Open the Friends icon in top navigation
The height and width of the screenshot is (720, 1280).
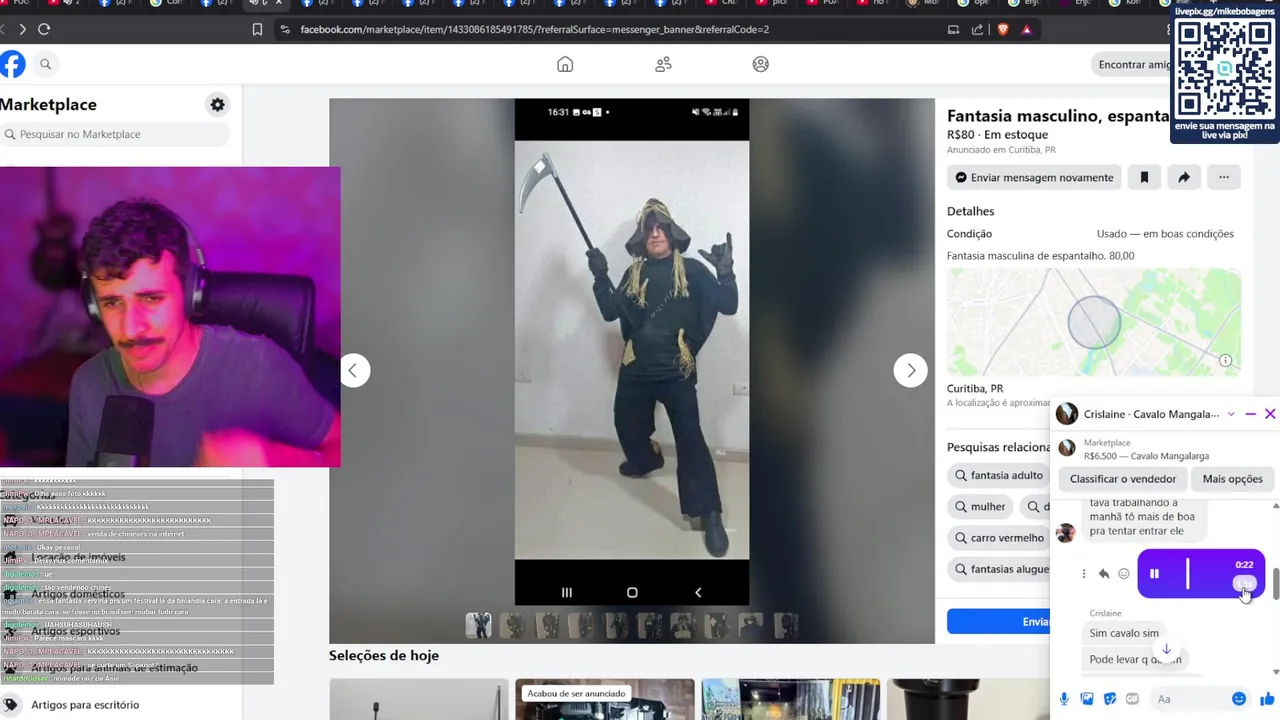(x=663, y=64)
